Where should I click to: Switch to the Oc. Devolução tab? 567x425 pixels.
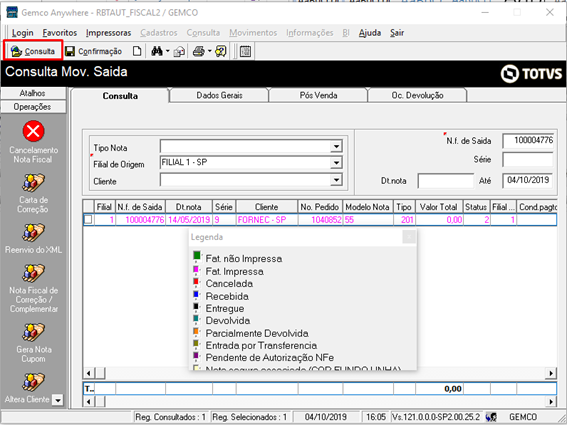coord(417,95)
